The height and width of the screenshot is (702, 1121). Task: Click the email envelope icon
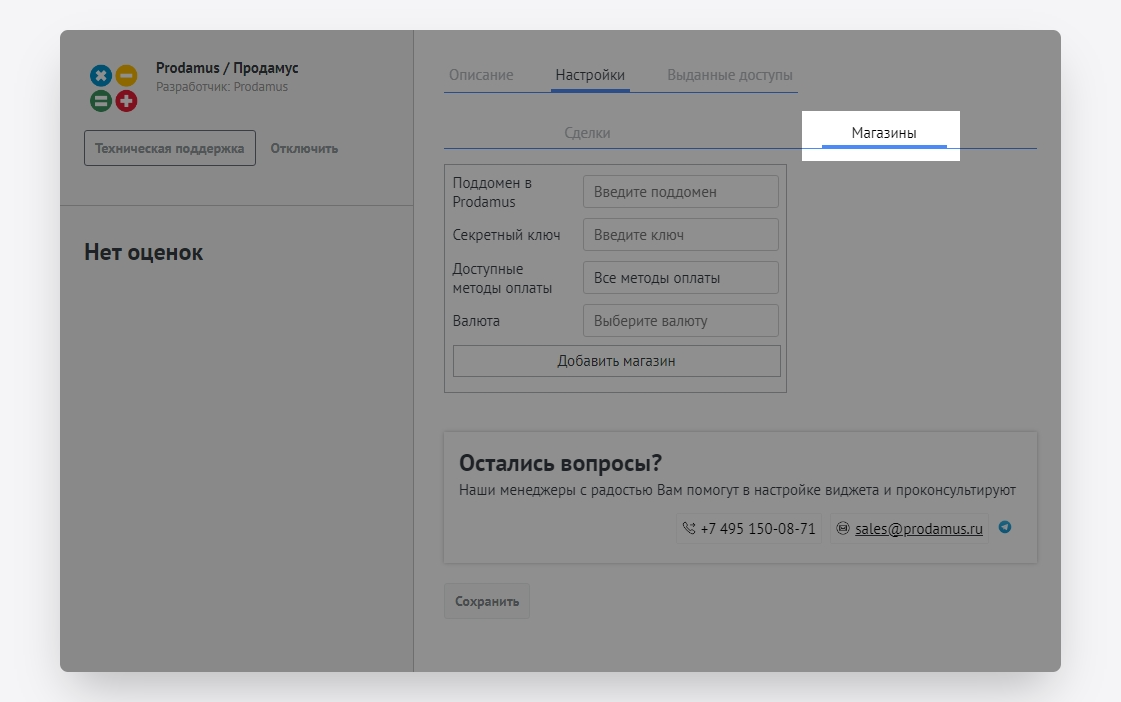[x=842, y=529]
